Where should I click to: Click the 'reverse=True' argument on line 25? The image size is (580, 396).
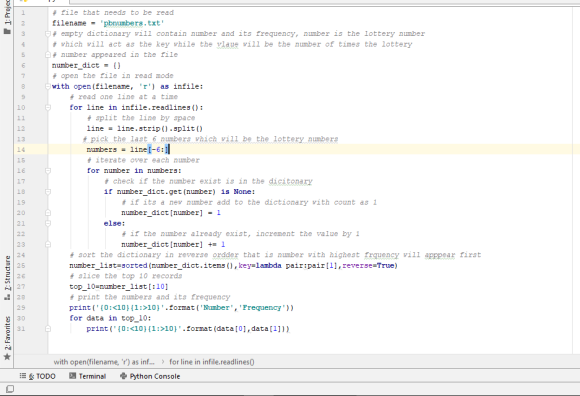(x=368, y=265)
